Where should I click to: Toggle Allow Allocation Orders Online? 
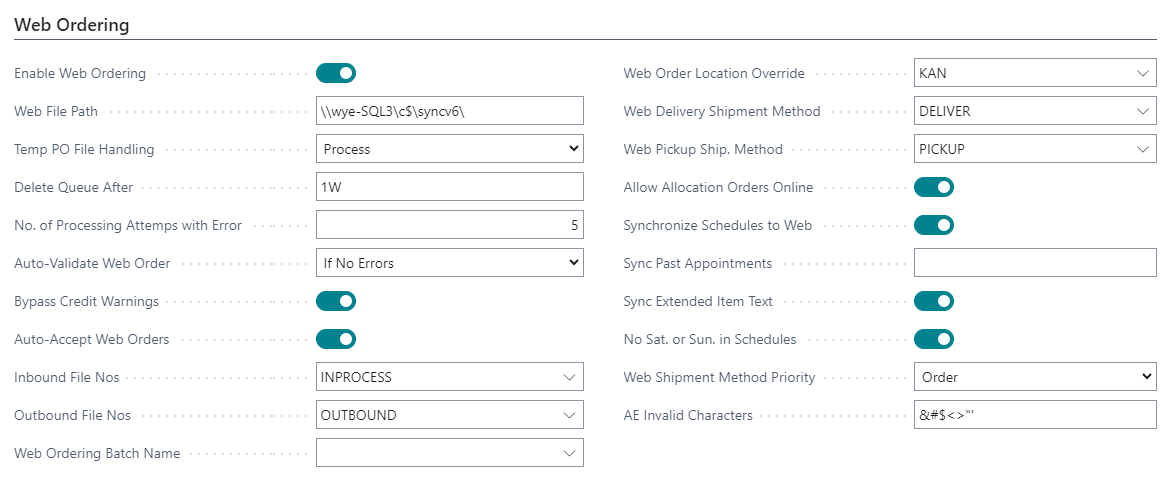coord(934,187)
